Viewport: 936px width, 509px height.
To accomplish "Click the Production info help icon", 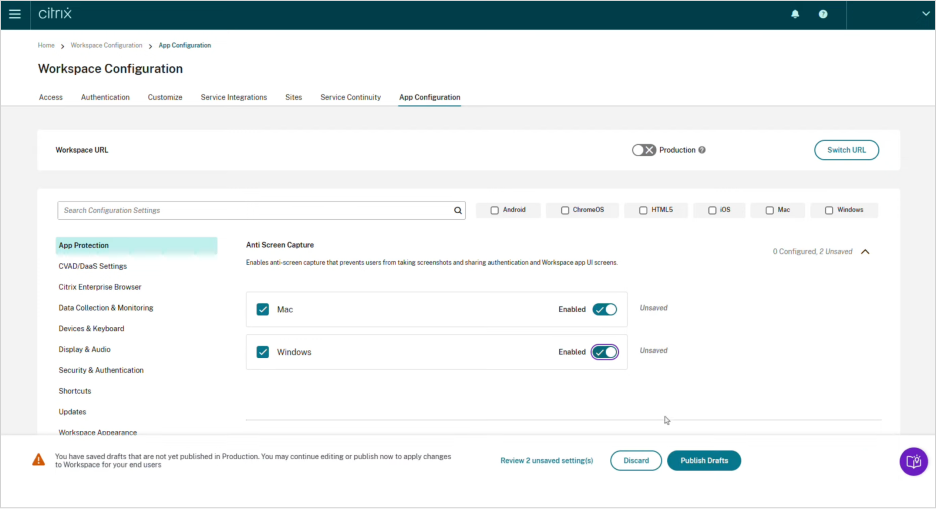I will click(x=702, y=150).
